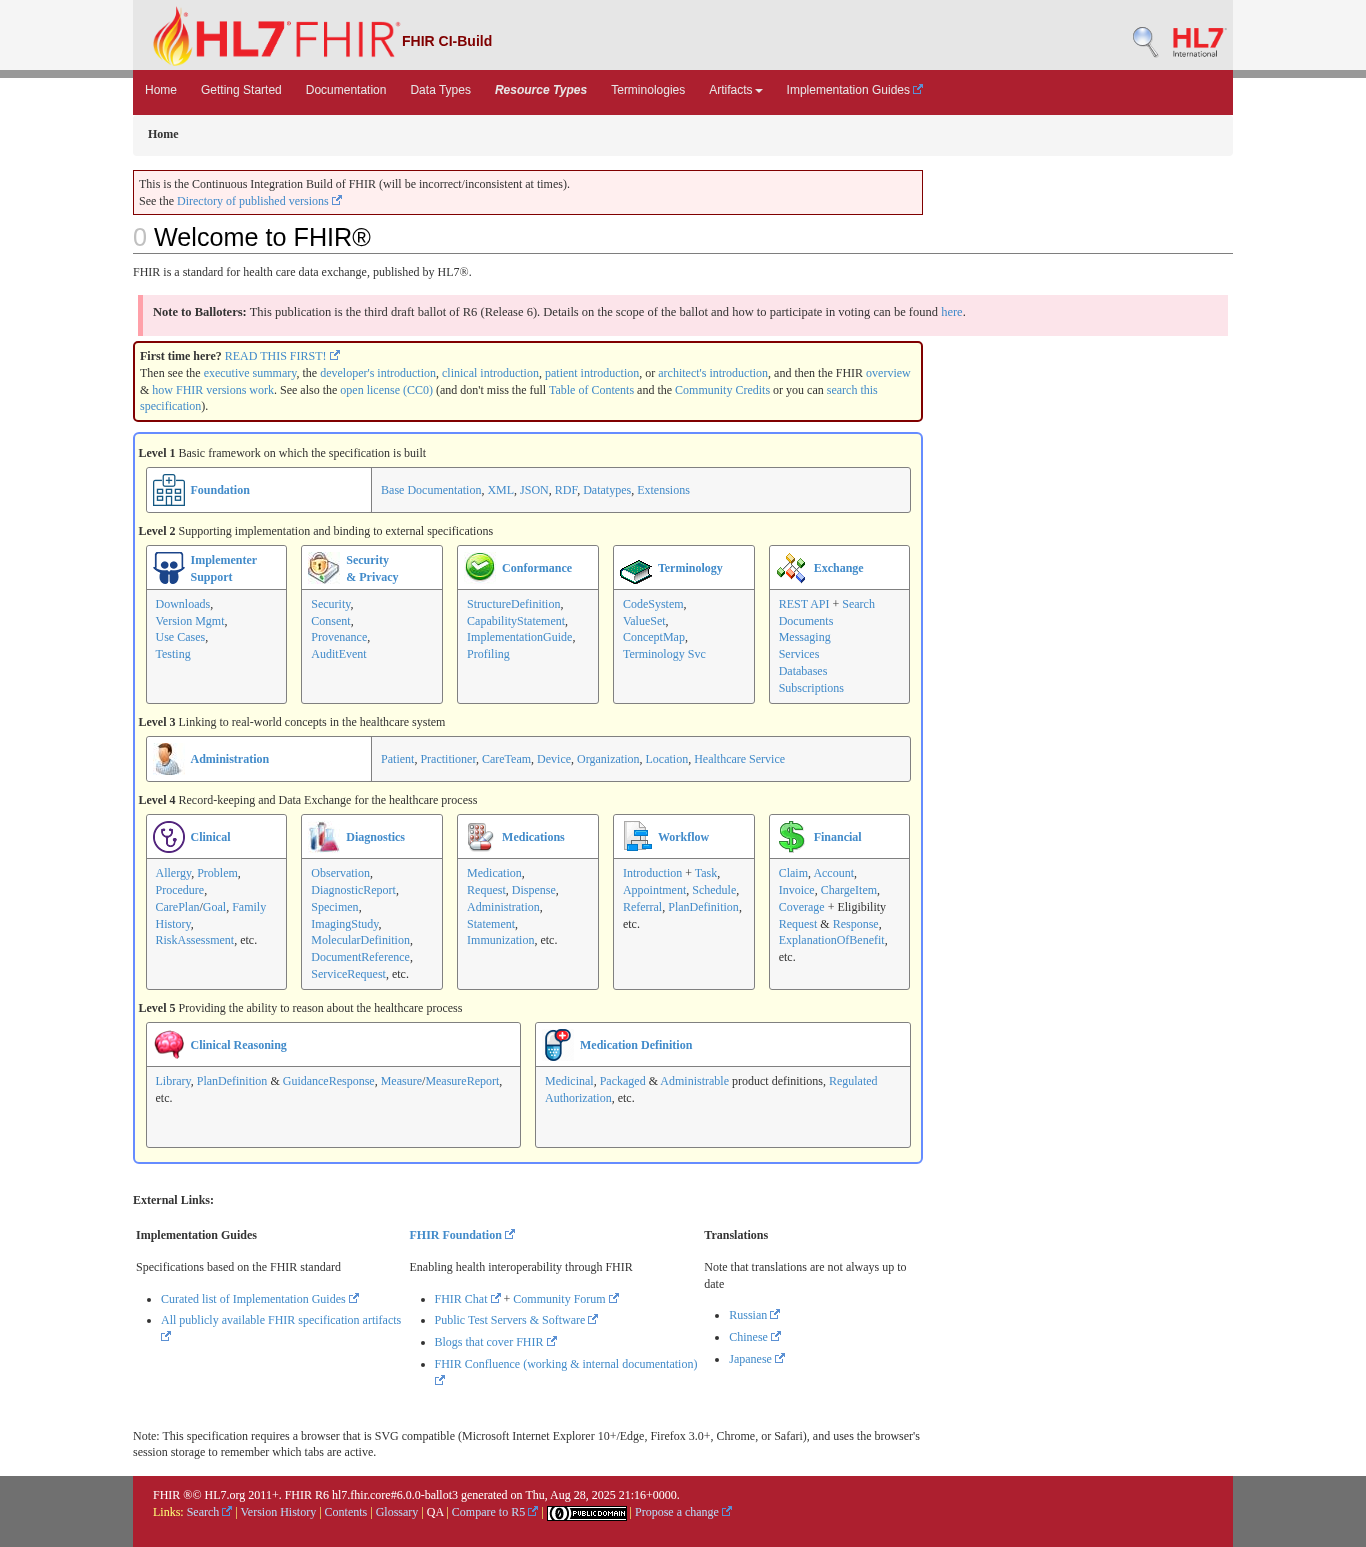Open the Immunization link
The height and width of the screenshot is (1547, 1366).
pos(501,940)
